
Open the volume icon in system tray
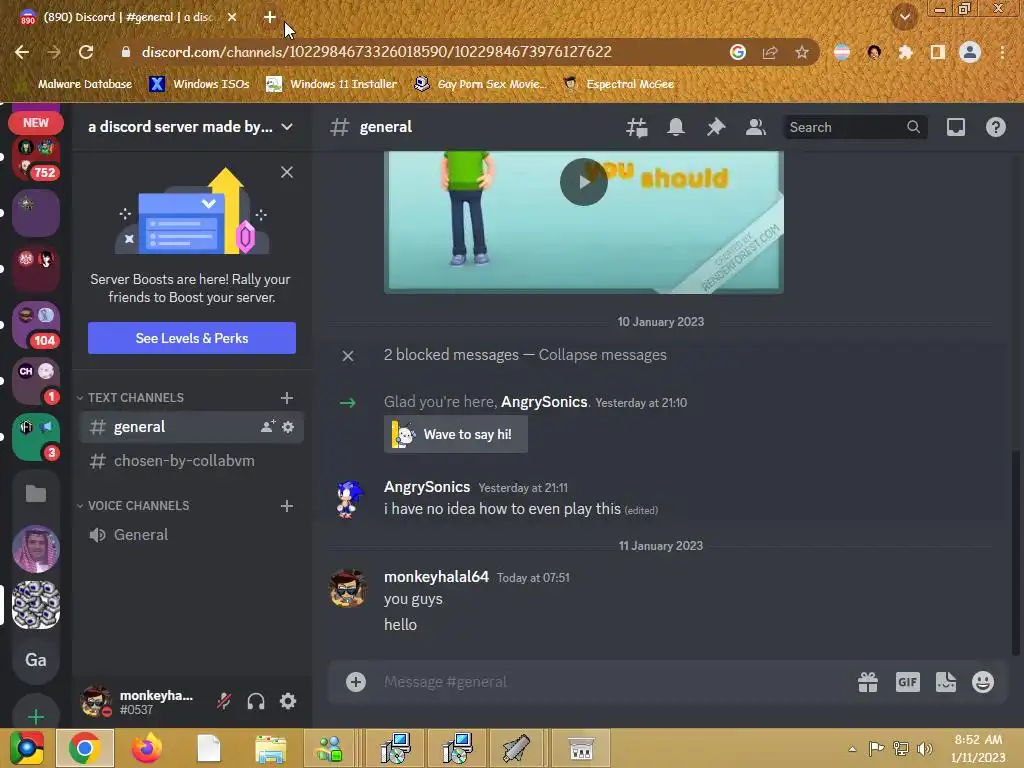925,749
